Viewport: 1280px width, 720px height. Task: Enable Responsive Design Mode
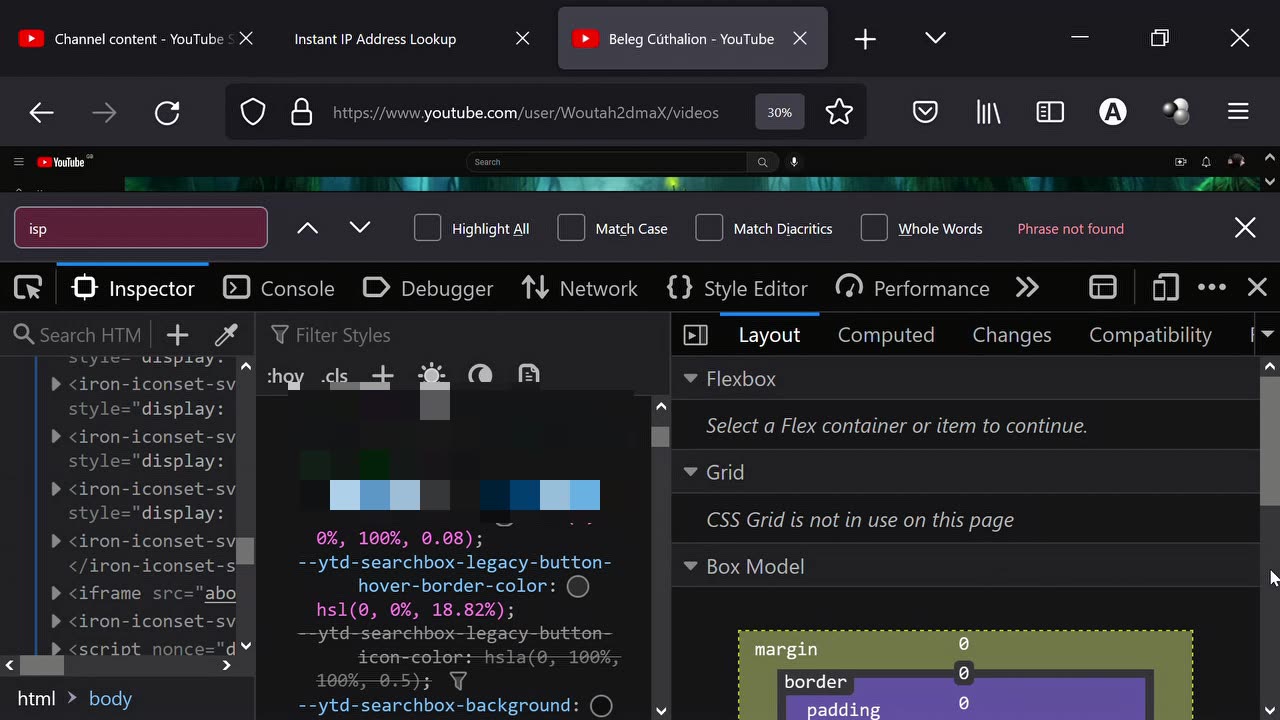click(1165, 288)
